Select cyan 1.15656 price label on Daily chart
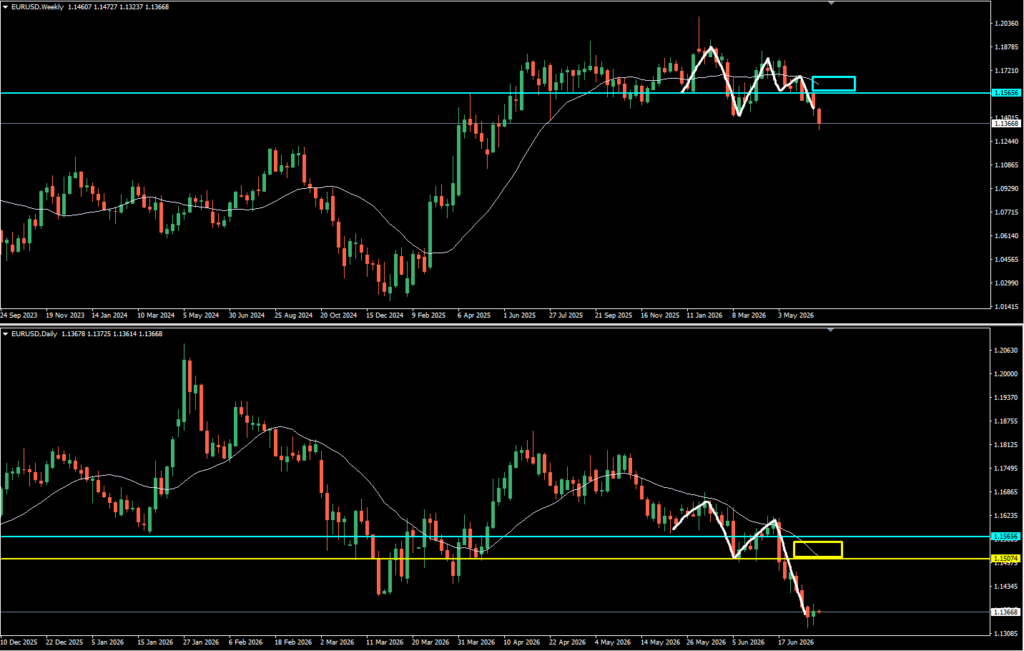This screenshot has height=651, width=1024. (x=1006, y=536)
